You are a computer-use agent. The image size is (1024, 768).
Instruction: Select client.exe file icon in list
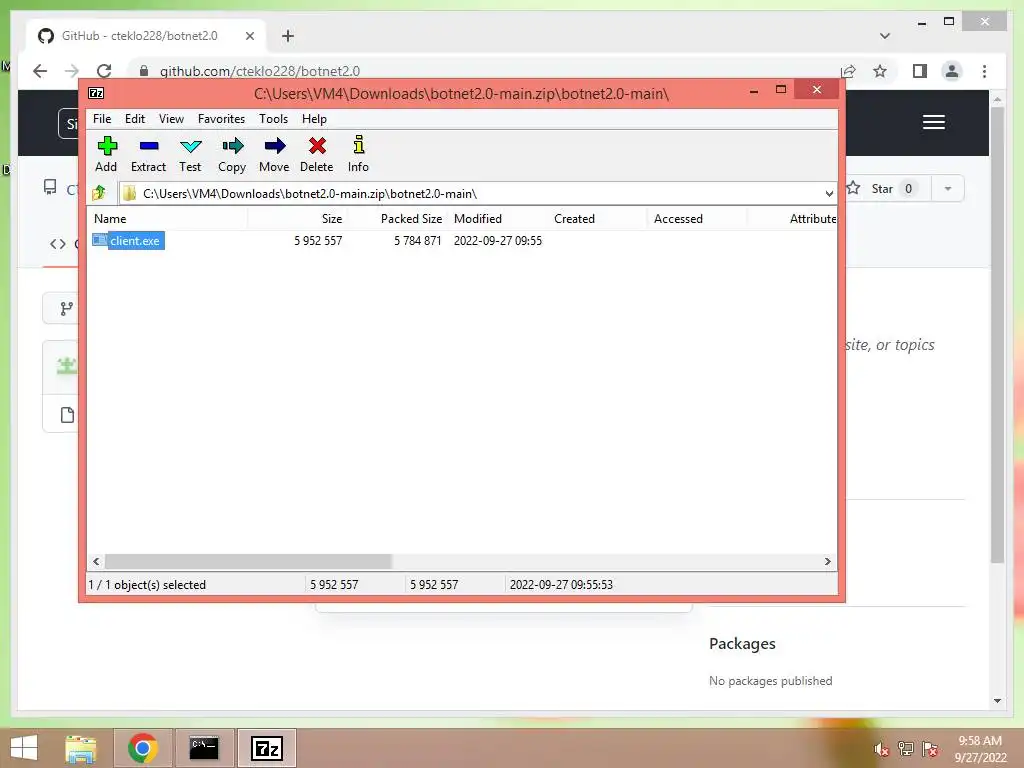tap(99, 240)
